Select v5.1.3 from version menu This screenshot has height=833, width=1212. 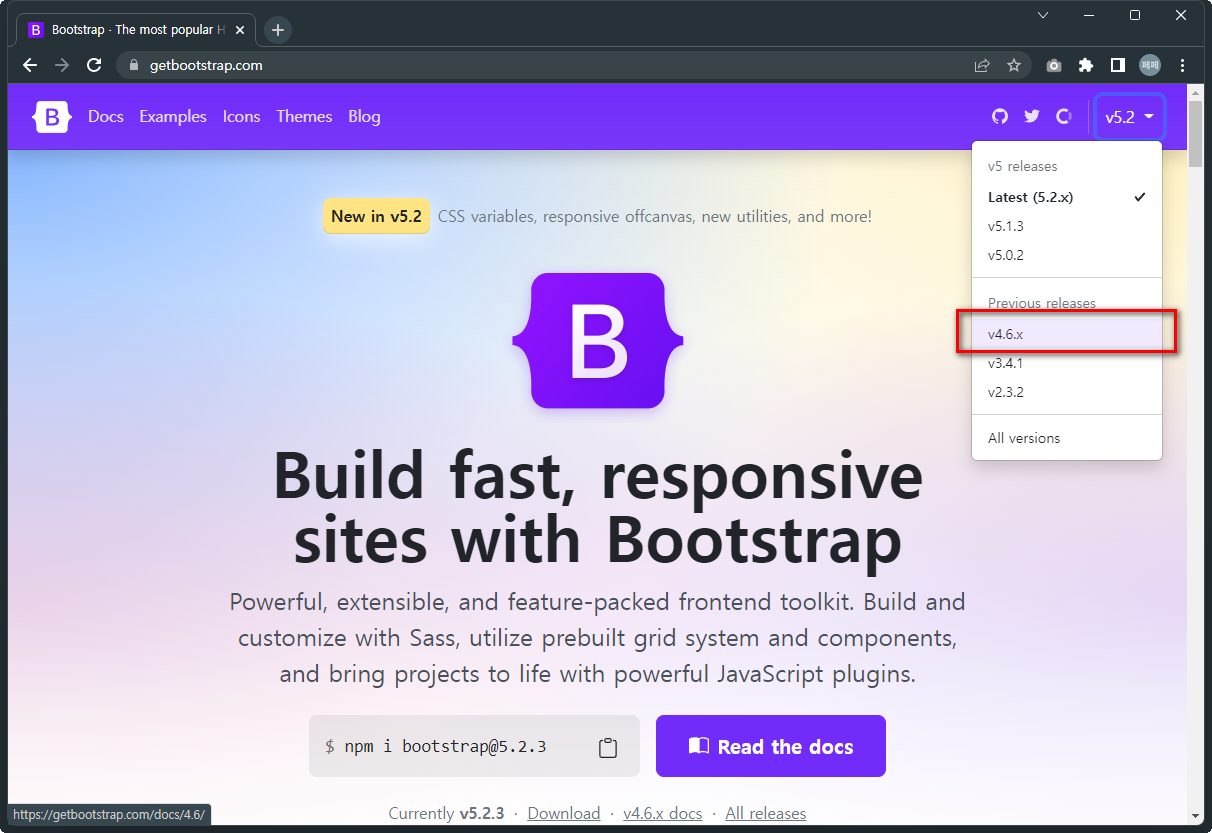1067,226
